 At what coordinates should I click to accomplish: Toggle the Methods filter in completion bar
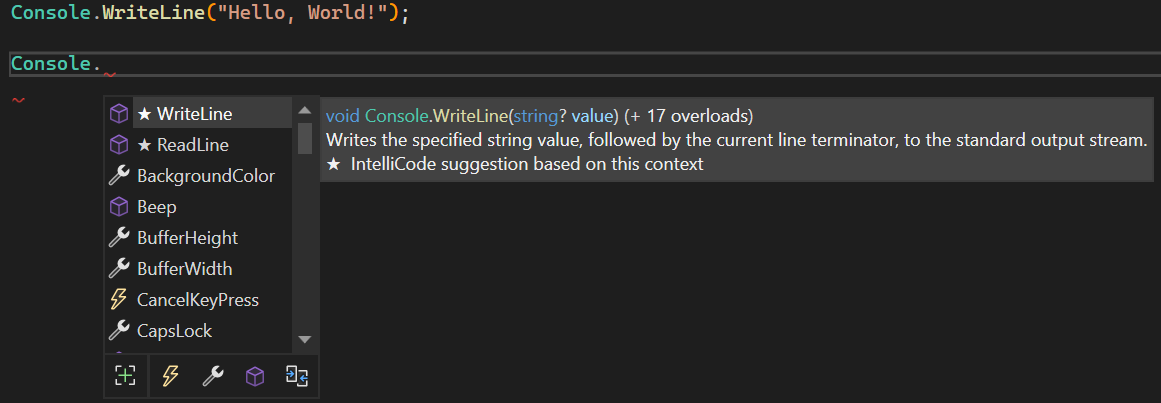tap(255, 376)
